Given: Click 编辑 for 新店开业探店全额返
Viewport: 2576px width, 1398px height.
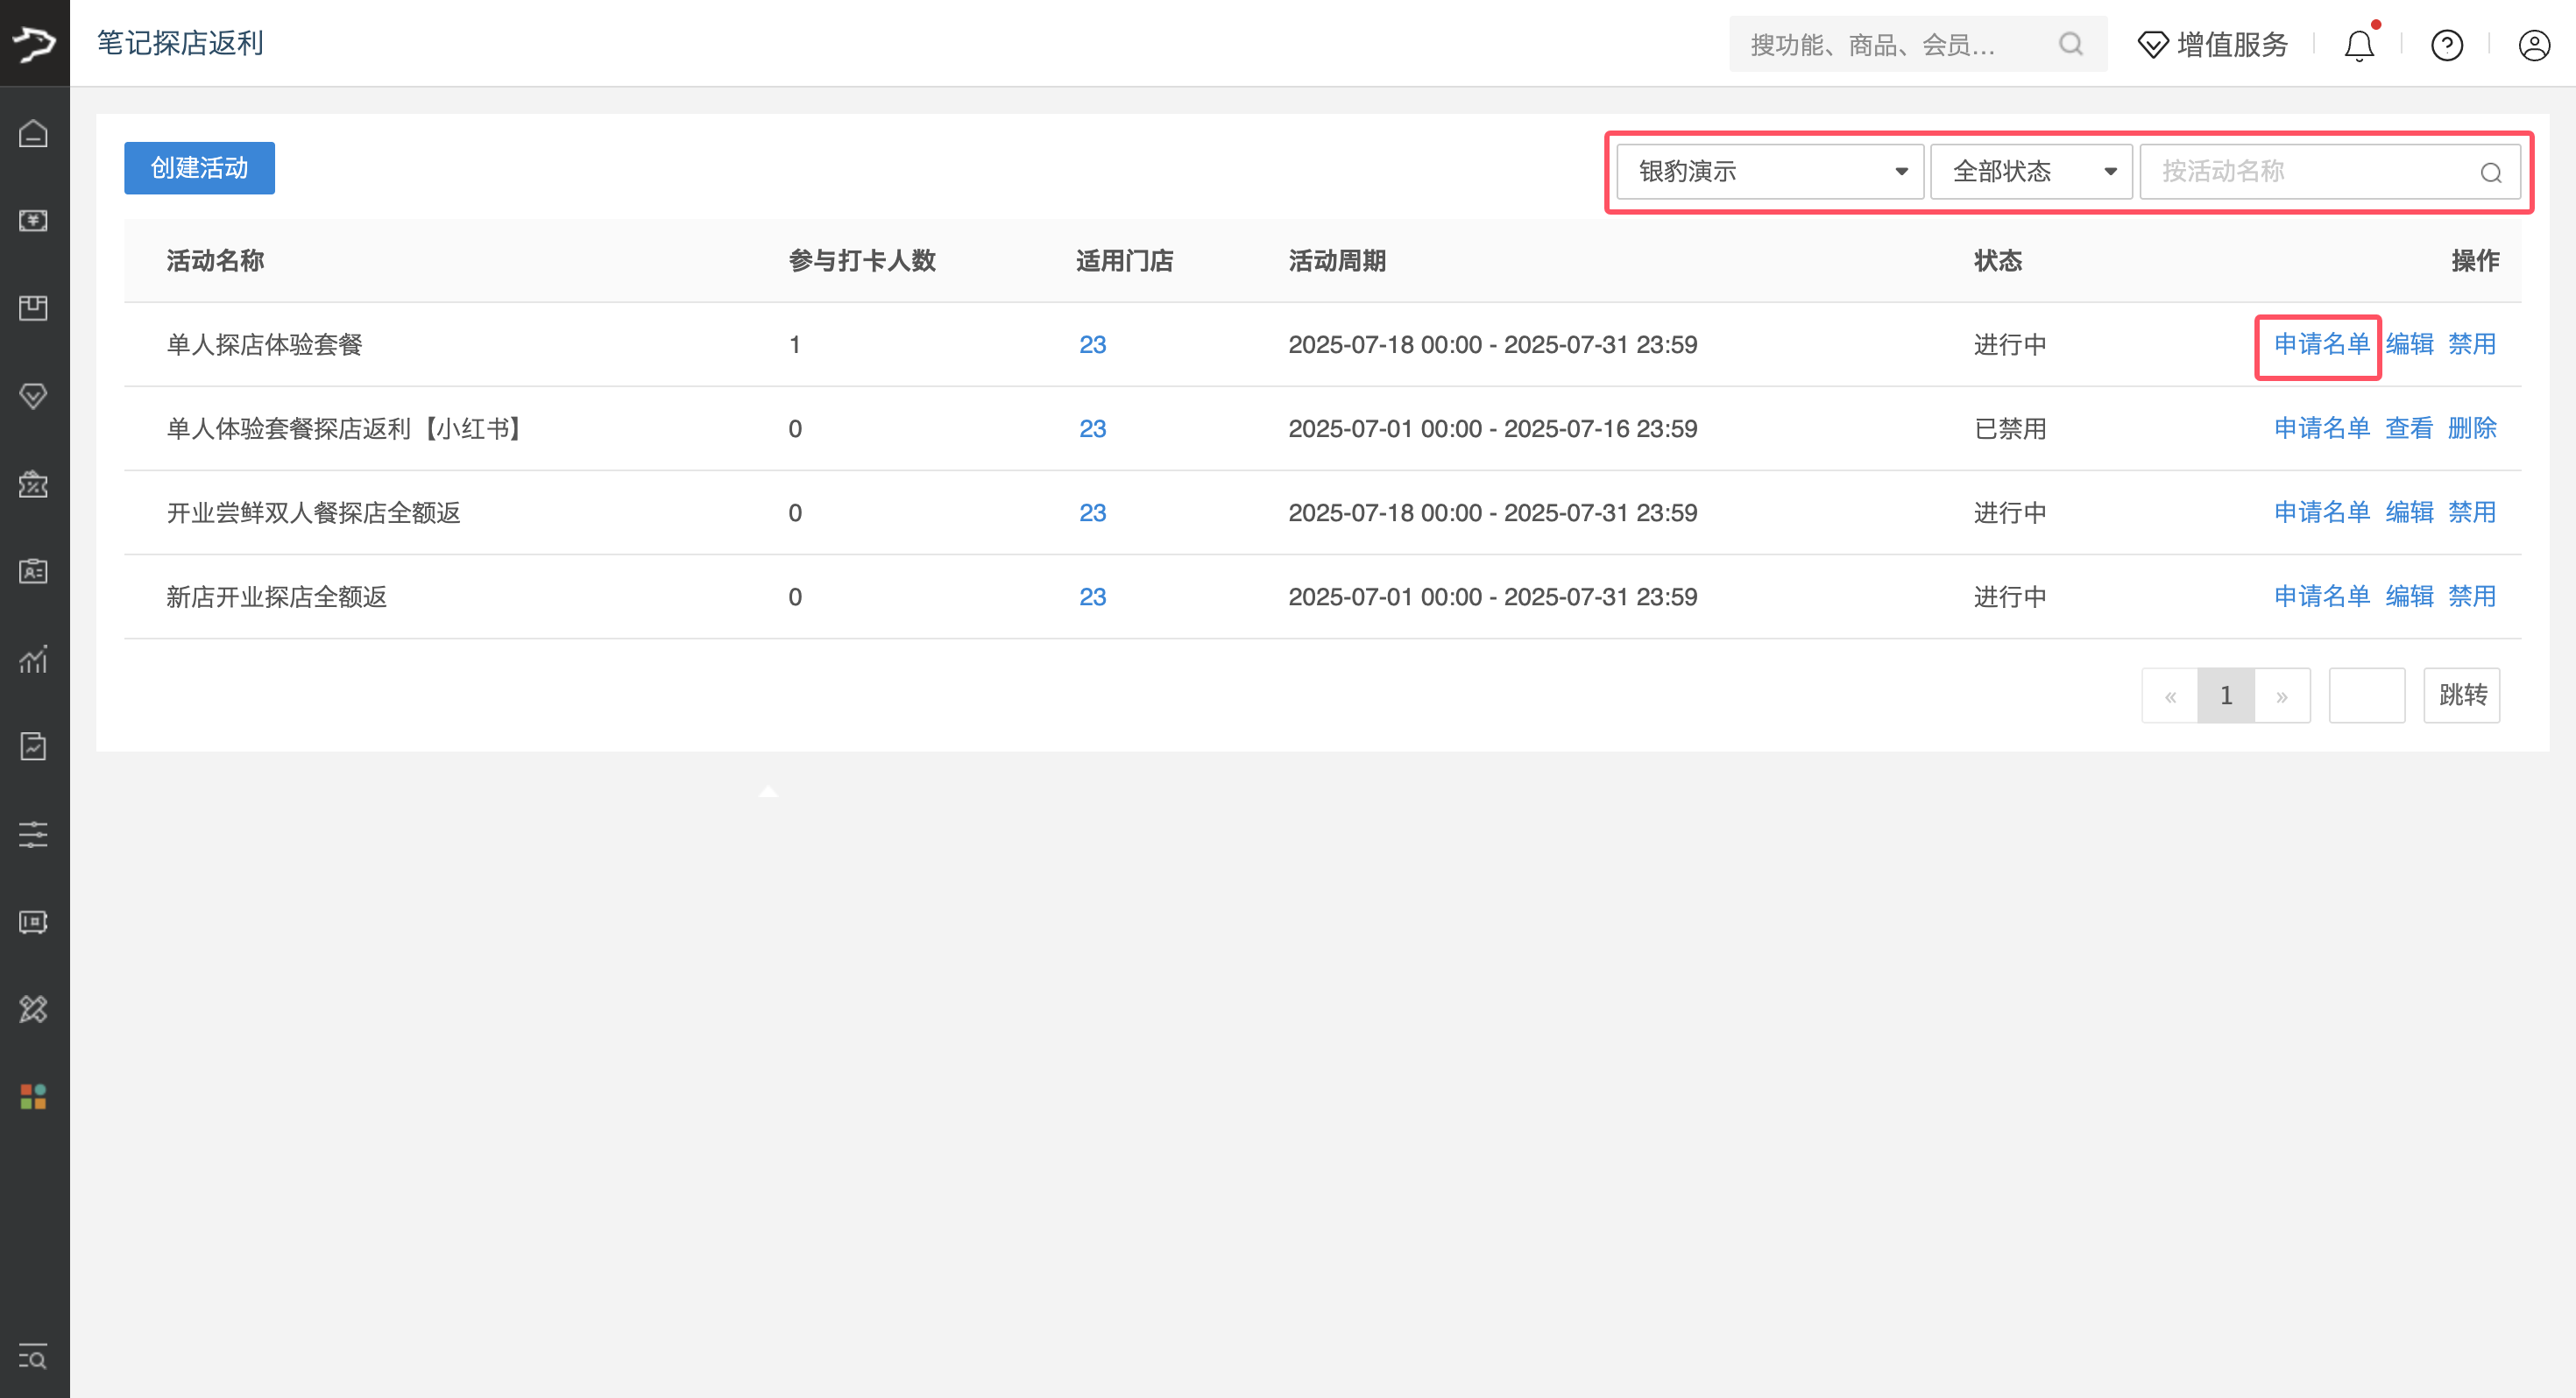Looking at the screenshot, I should coord(2410,596).
